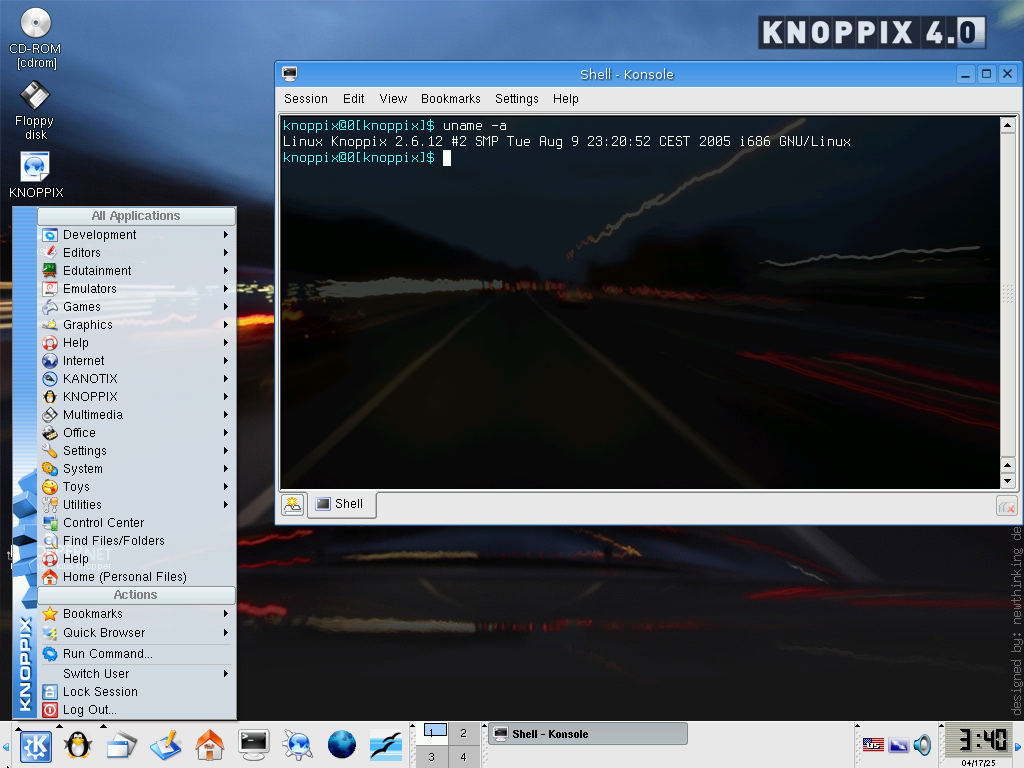Expand the Switch User submenu
1024x768 pixels.
(x=137, y=673)
